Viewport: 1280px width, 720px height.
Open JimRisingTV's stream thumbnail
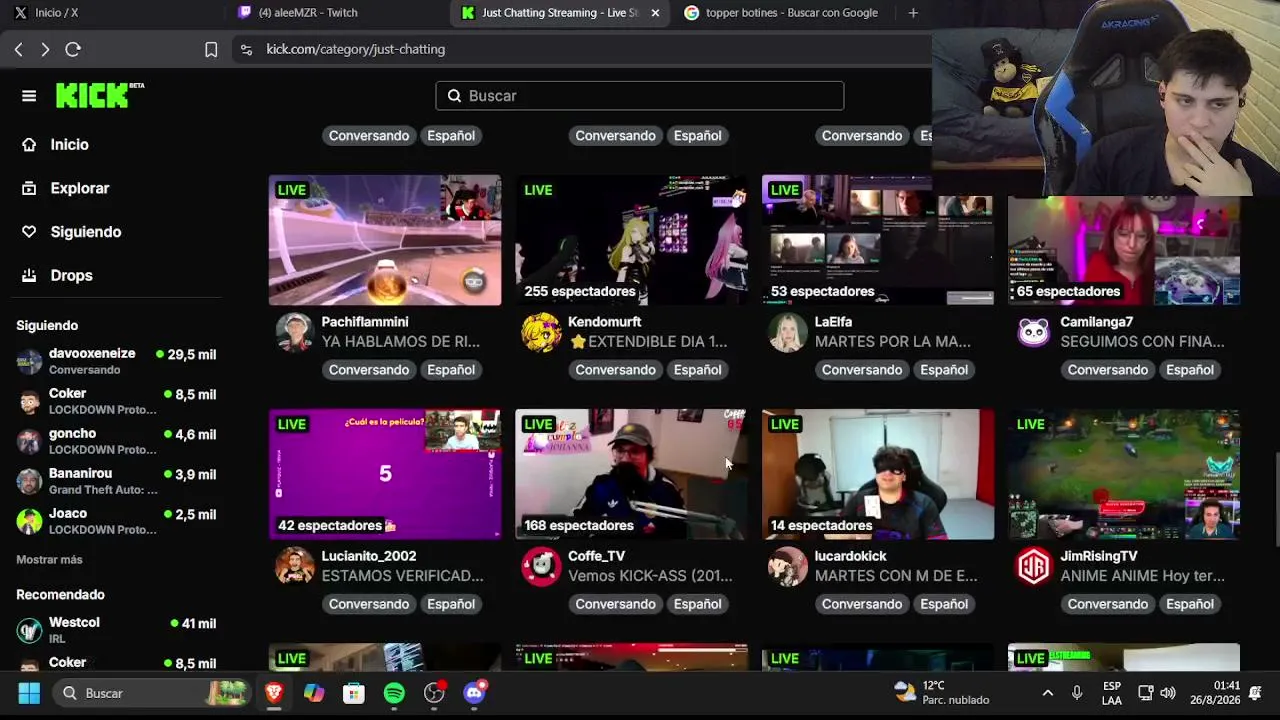tap(1124, 474)
